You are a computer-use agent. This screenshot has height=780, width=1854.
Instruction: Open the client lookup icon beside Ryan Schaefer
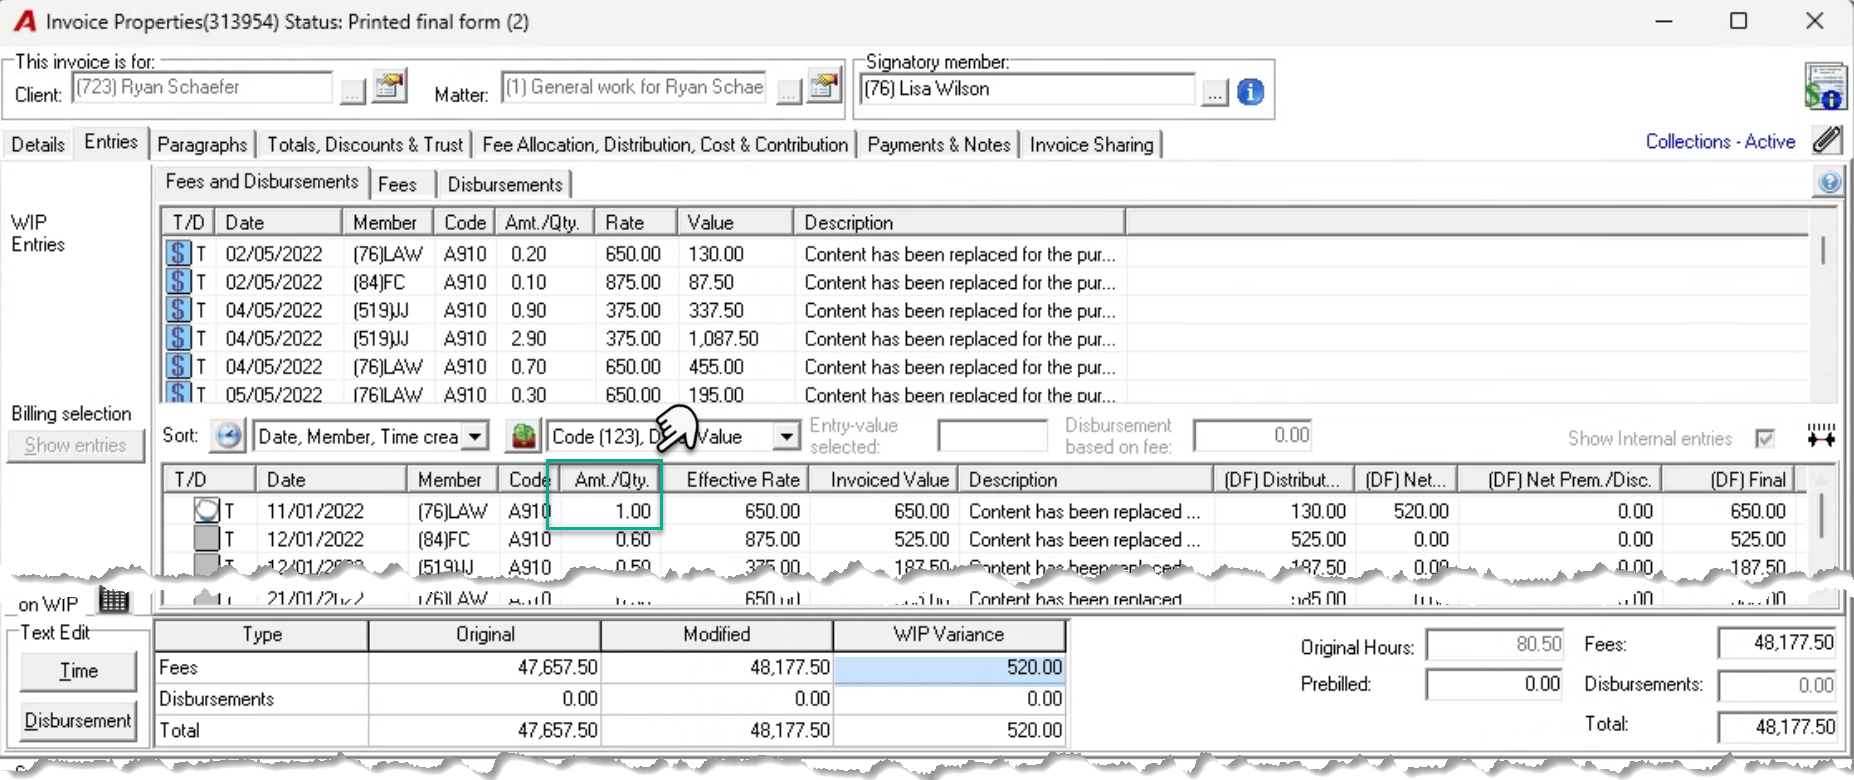(x=390, y=87)
